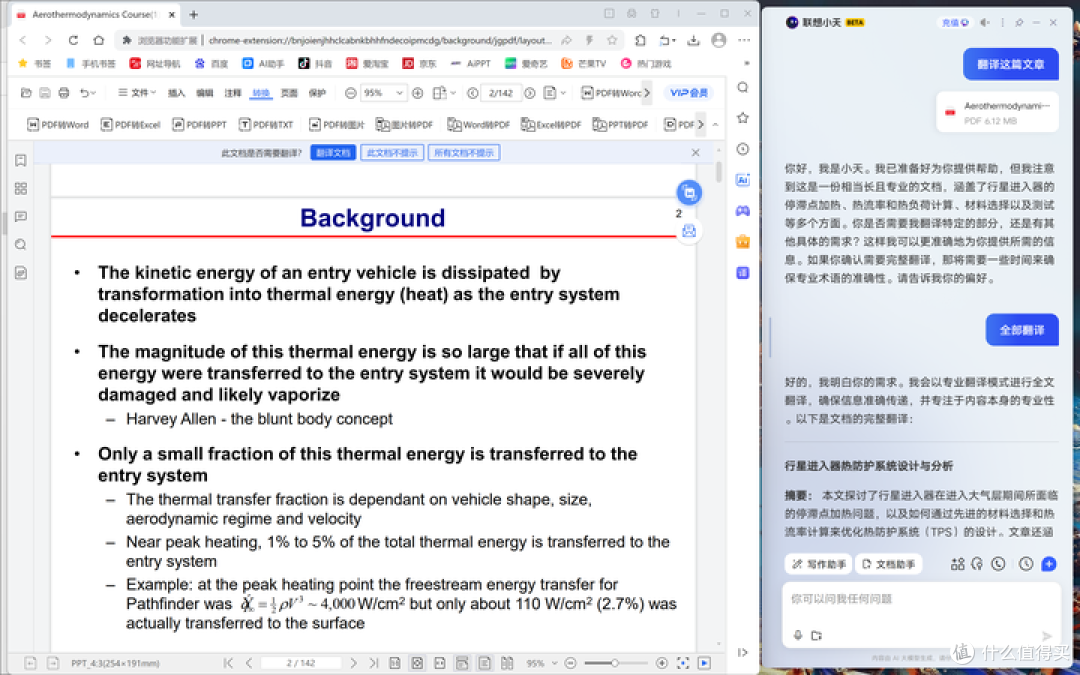Open history clock in browser sidebar
The height and width of the screenshot is (675, 1080).
[742, 149]
